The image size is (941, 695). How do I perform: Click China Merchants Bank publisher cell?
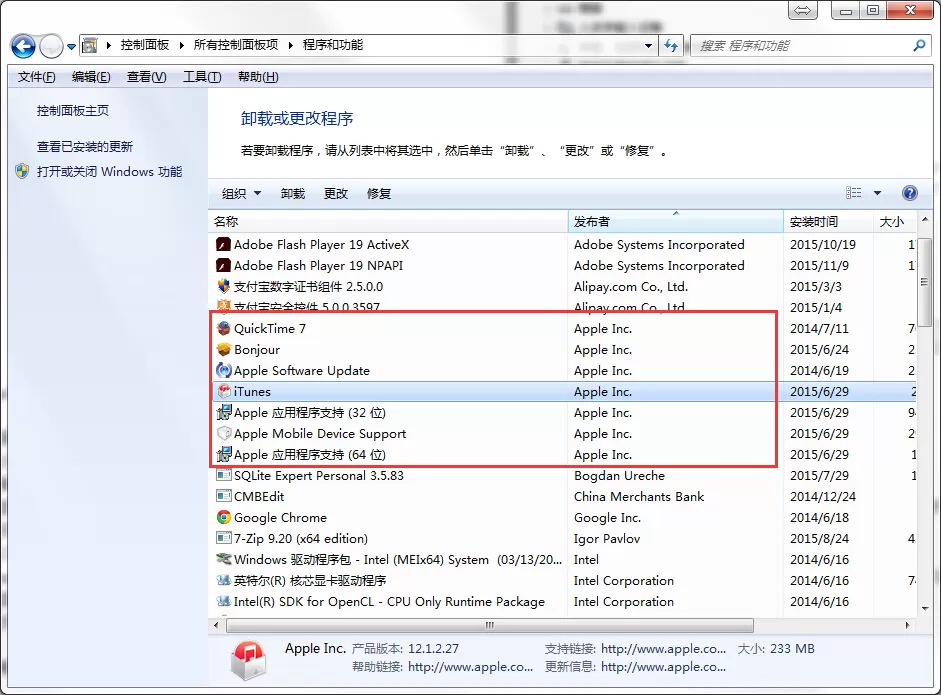[x=639, y=497]
